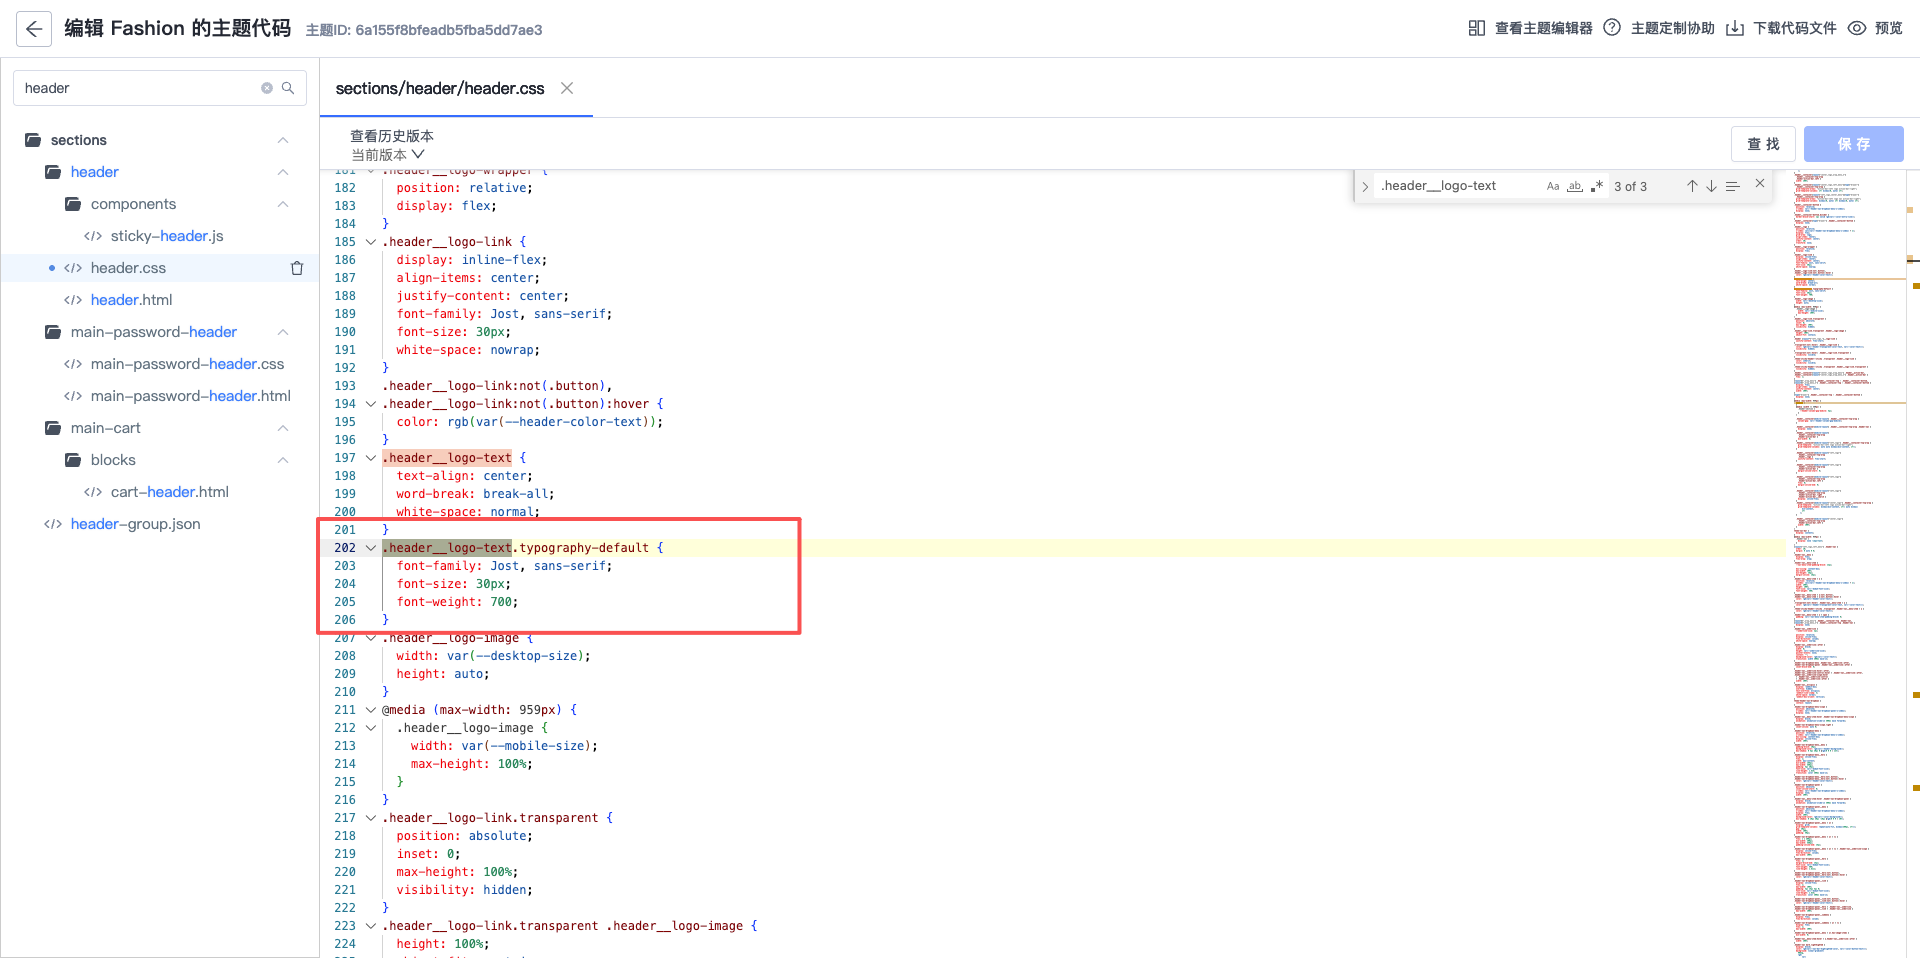Fold the .header__logo-link.transparent rule at line 217
Viewport: 1920px width, 958px height.
click(x=371, y=818)
